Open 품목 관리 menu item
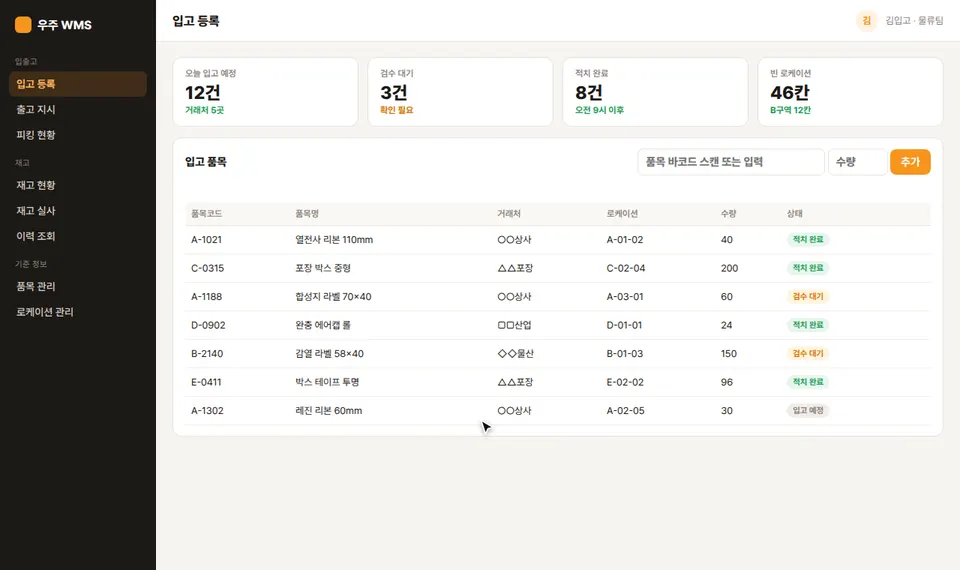960x570 pixels. 78,286
